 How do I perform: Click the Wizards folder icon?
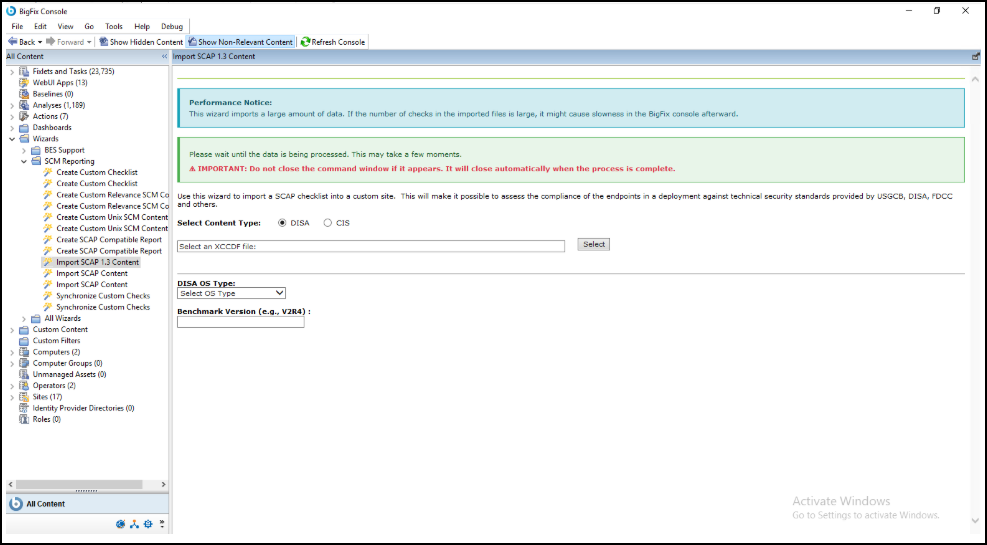pyautogui.click(x=24, y=138)
